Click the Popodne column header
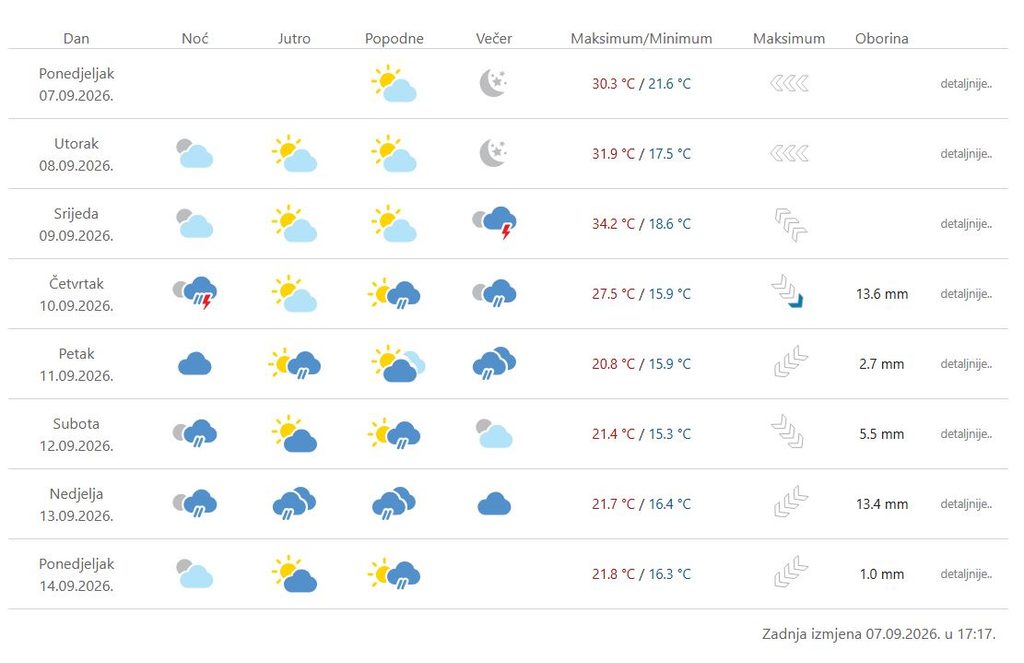The image size is (1024, 663). click(x=394, y=39)
